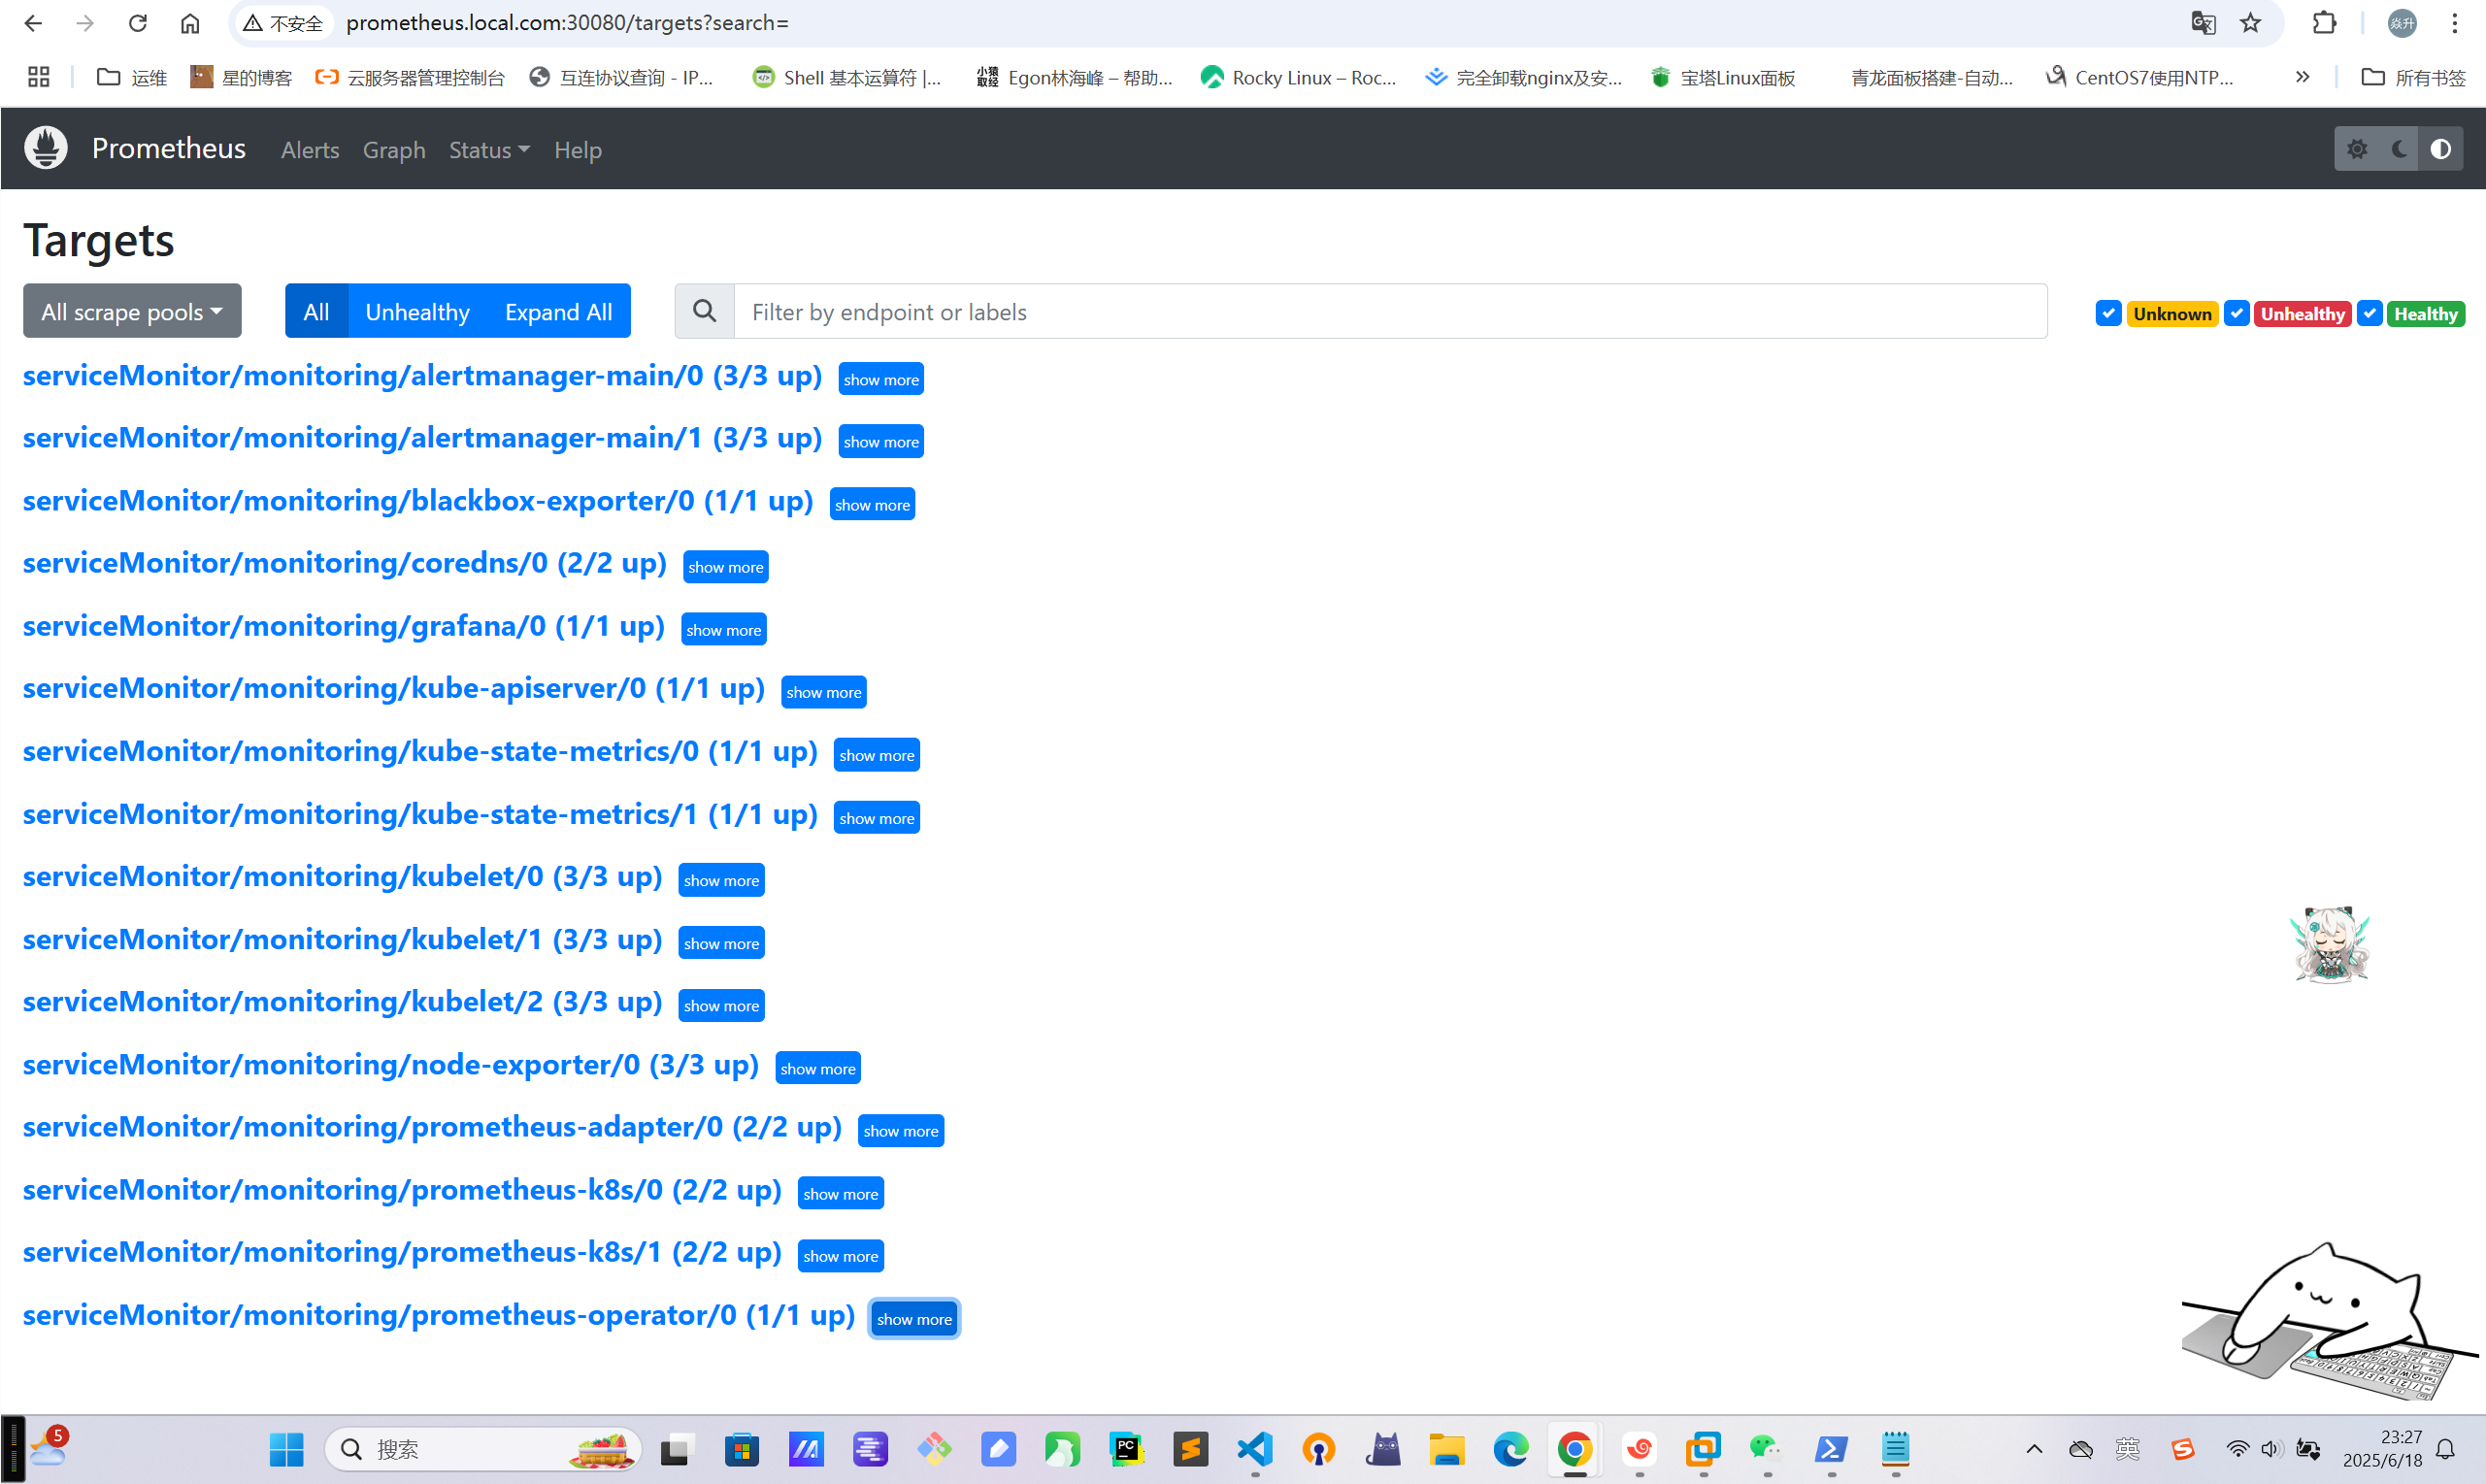This screenshot has width=2486, height=1484.
Task: Open the Rocky Linux bookmark
Action: tap(1298, 77)
